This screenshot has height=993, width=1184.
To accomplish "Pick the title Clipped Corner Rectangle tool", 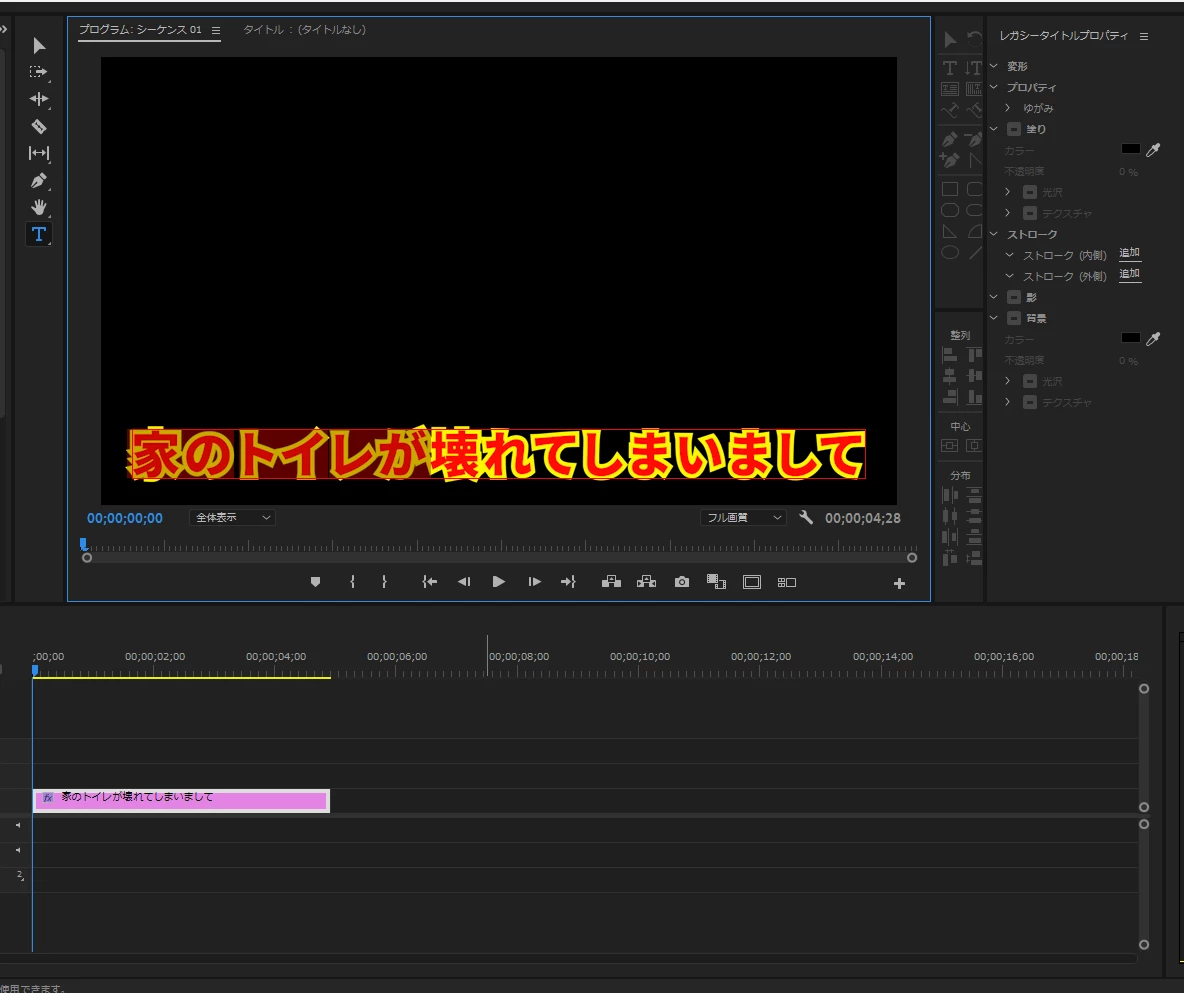I will [950, 210].
